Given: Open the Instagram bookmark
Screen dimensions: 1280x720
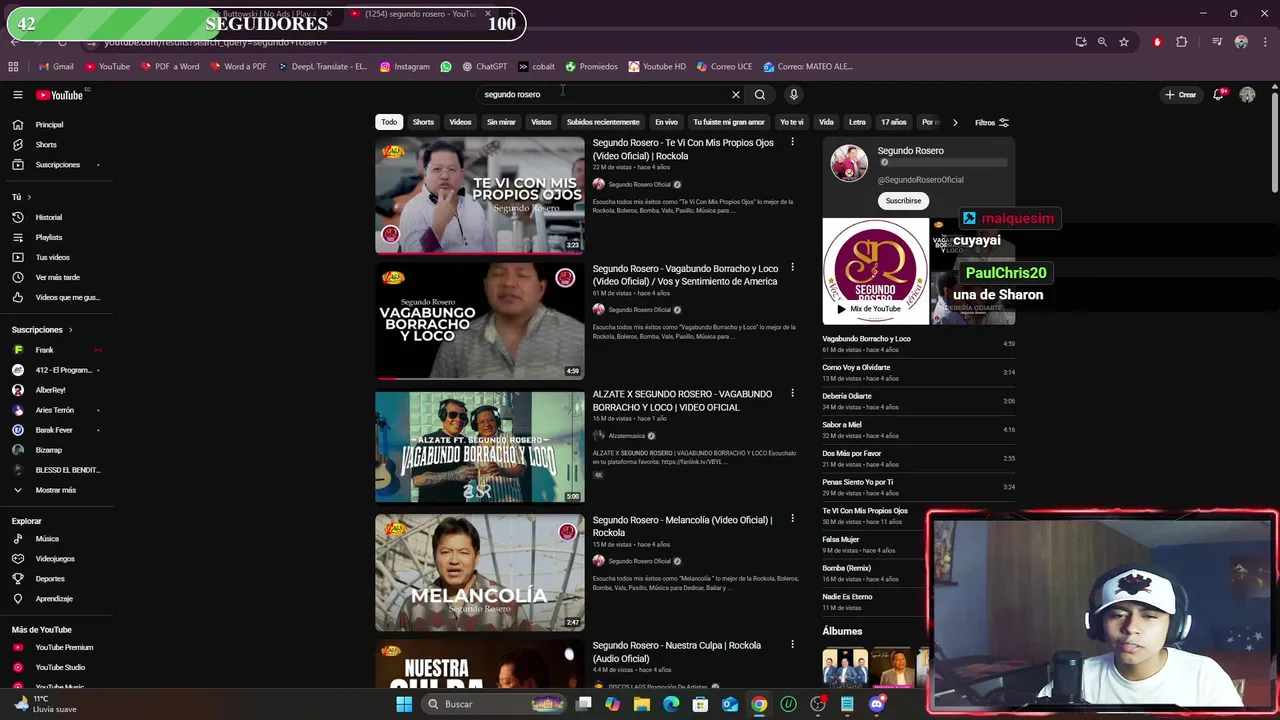Looking at the screenshot, I should coord(404,67).
